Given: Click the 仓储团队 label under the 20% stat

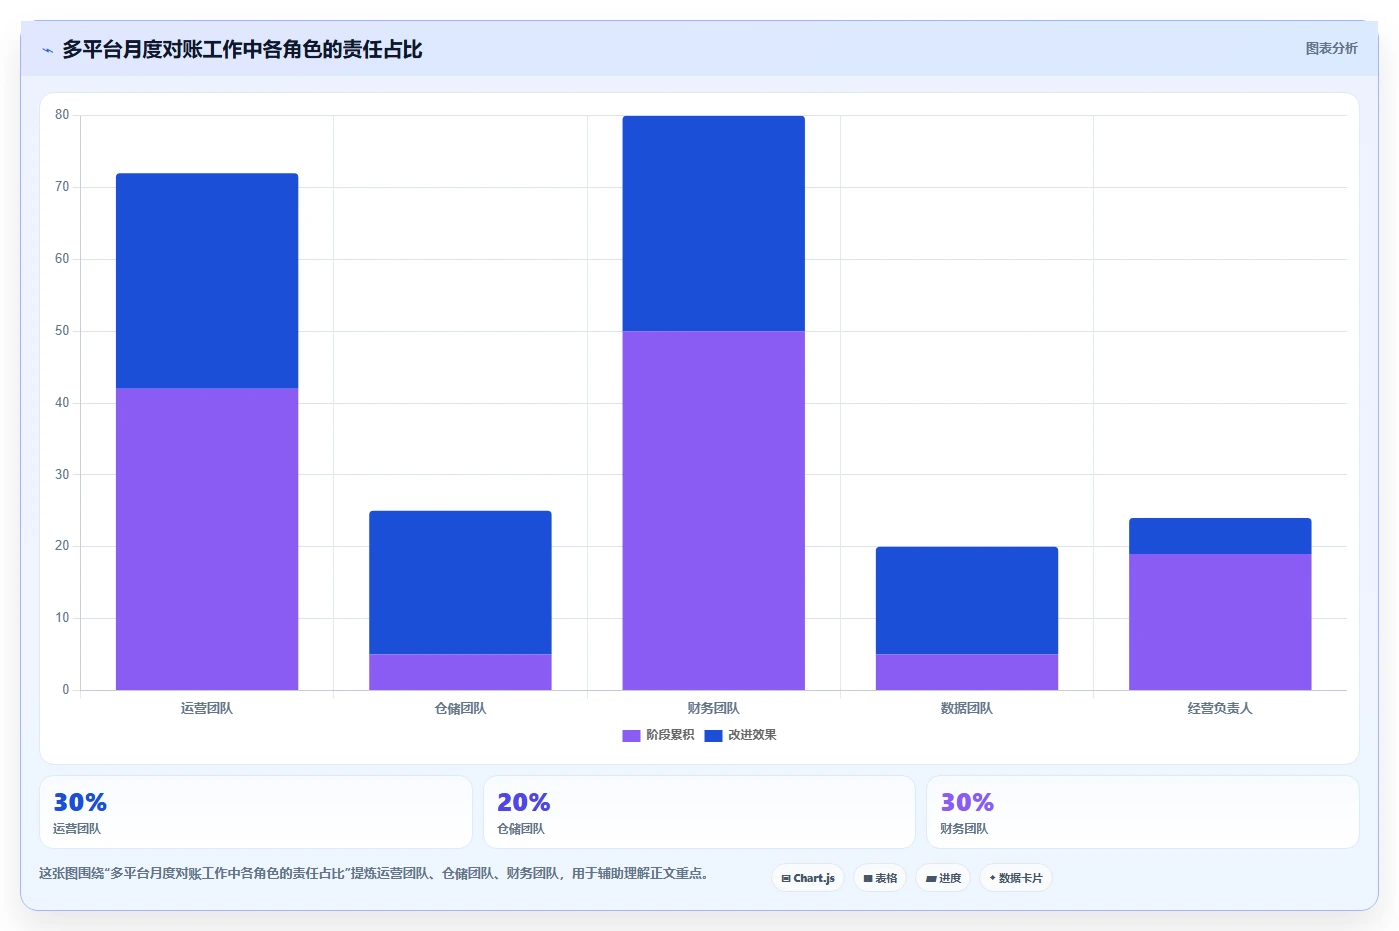Looking at the screenshot, I should [x=521, y=829].
